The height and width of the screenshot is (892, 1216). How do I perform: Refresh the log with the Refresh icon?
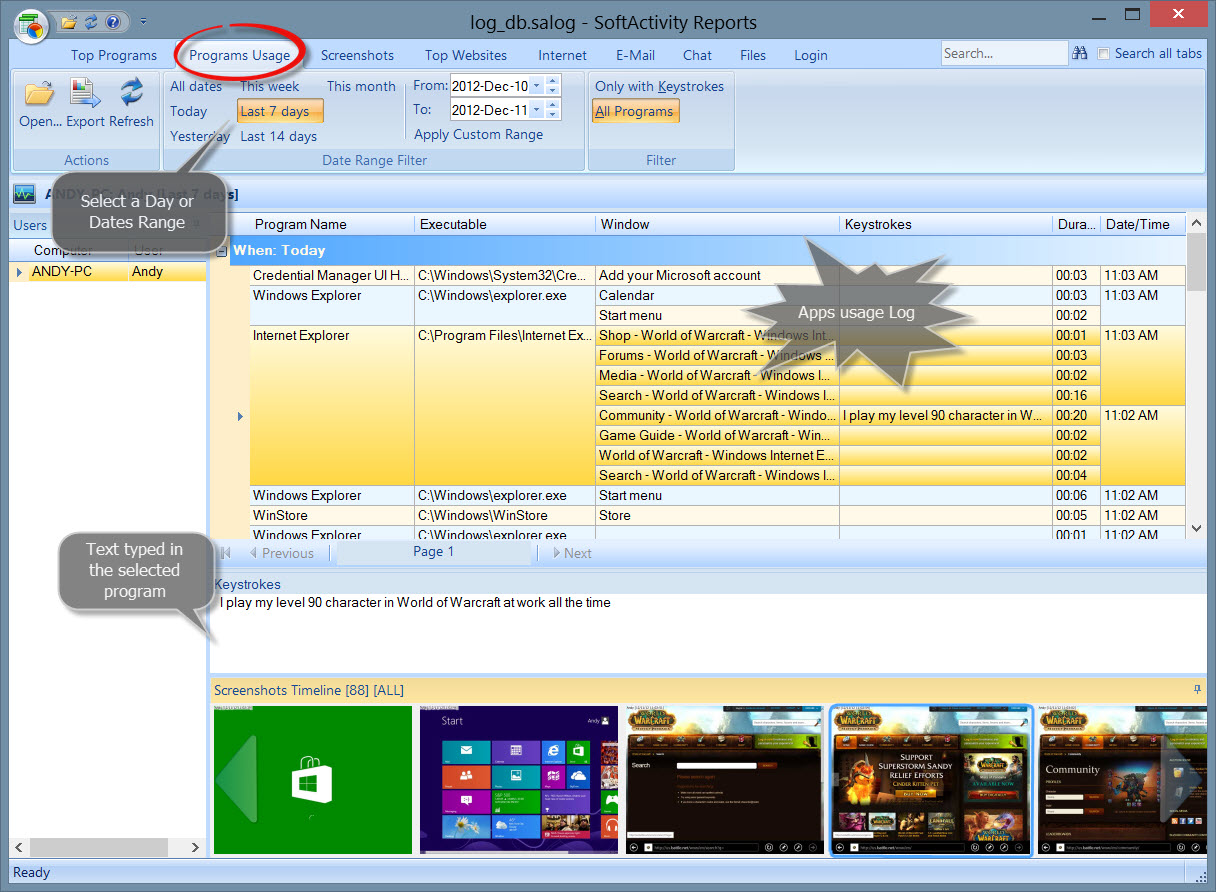pos(132,94)
